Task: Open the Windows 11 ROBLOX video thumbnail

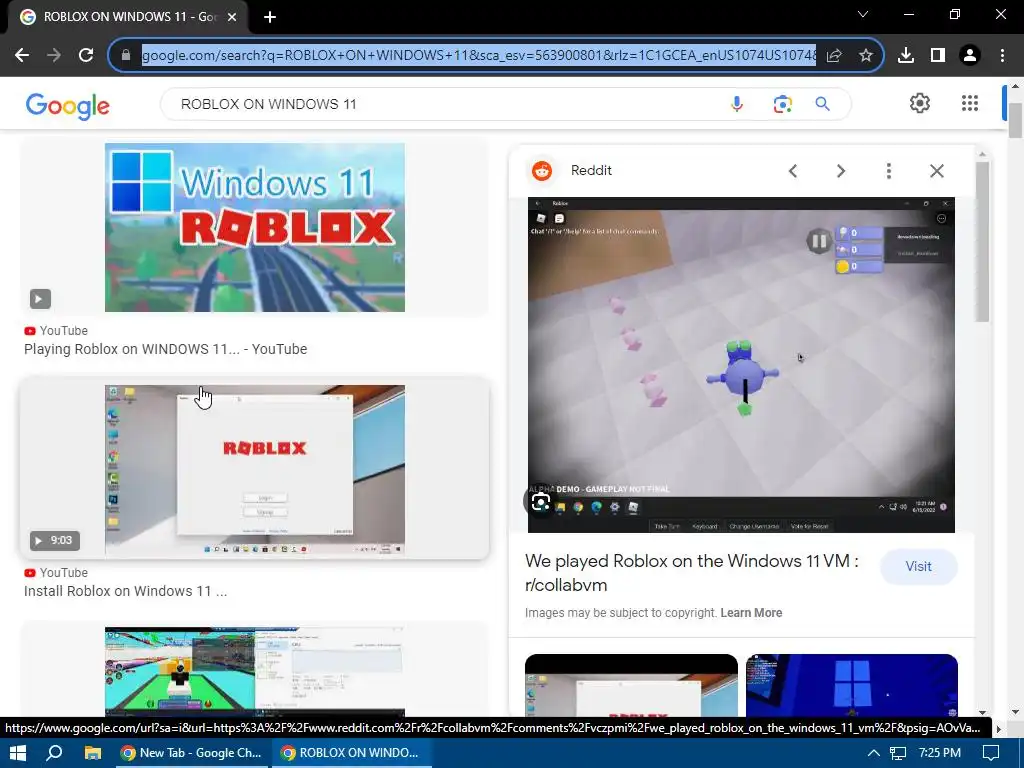Action: coord(255,227)
